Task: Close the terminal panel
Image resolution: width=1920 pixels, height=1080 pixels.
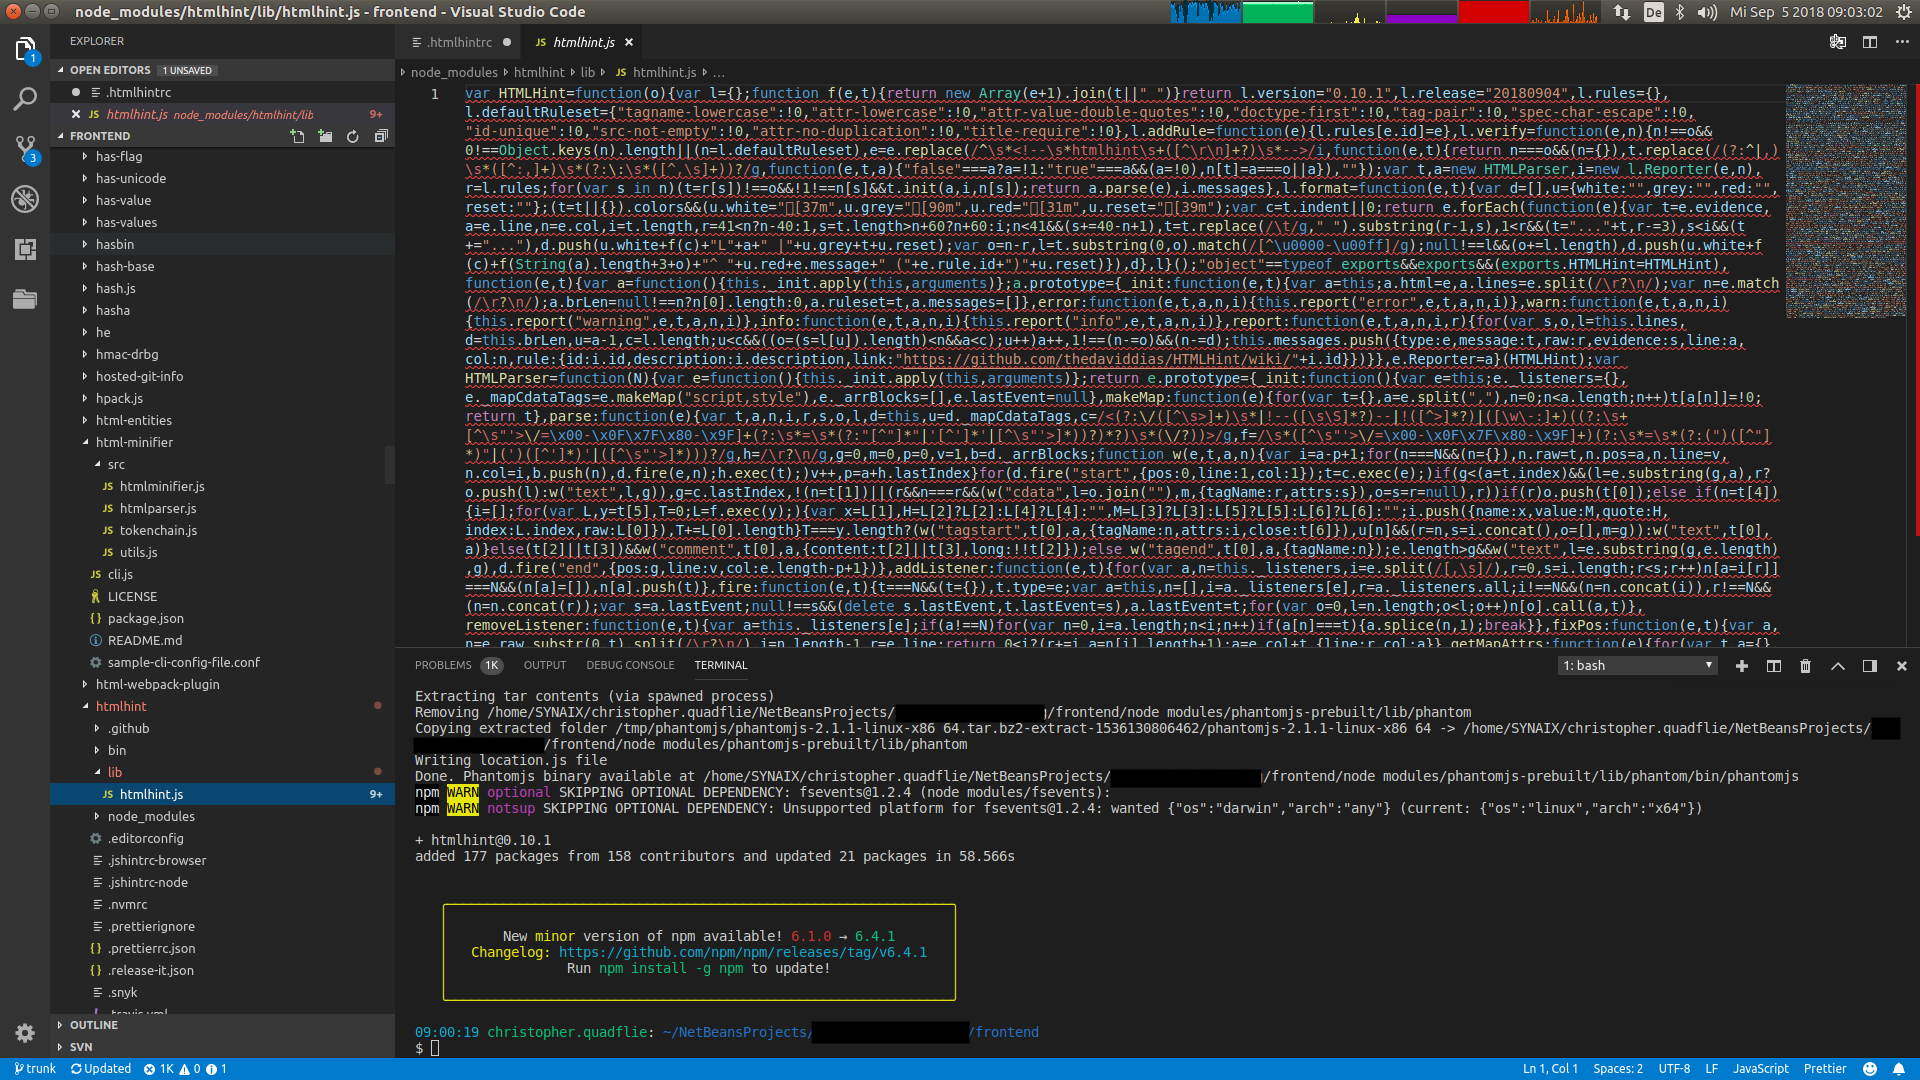Action: point(1902,666)
